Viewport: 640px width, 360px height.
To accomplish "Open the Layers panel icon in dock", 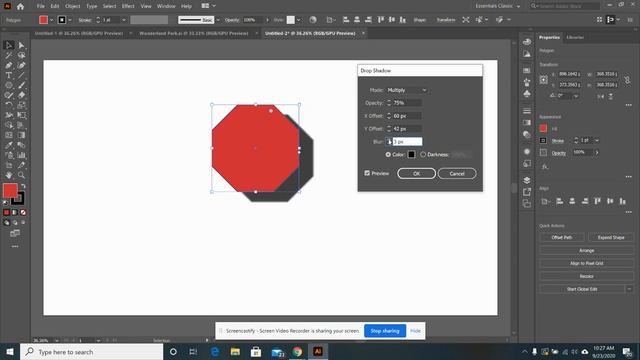I will coord(527,180).
